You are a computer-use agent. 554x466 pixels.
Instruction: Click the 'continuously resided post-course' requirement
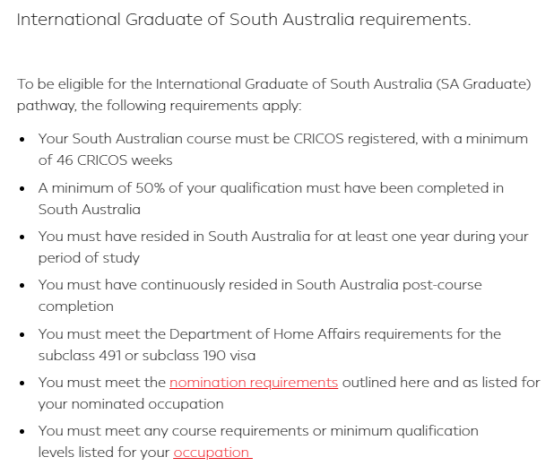click(x=260, y=295)
